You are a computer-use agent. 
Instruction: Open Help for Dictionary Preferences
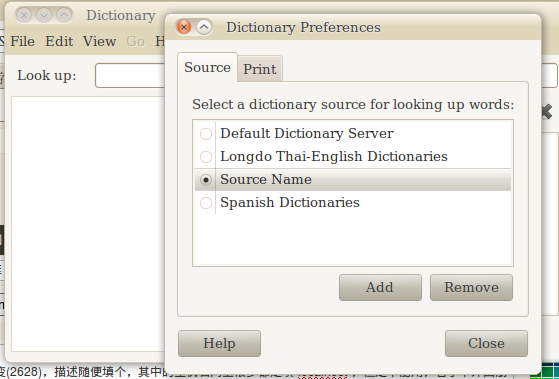point(219,343)
